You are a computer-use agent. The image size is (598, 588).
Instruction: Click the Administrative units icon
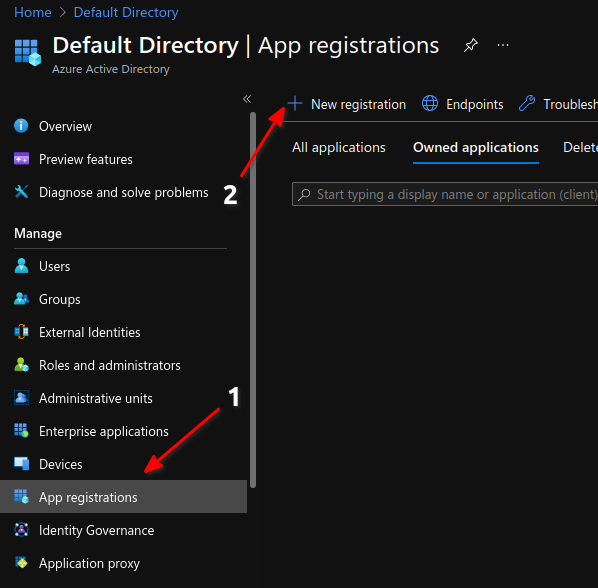click(21, 398)
